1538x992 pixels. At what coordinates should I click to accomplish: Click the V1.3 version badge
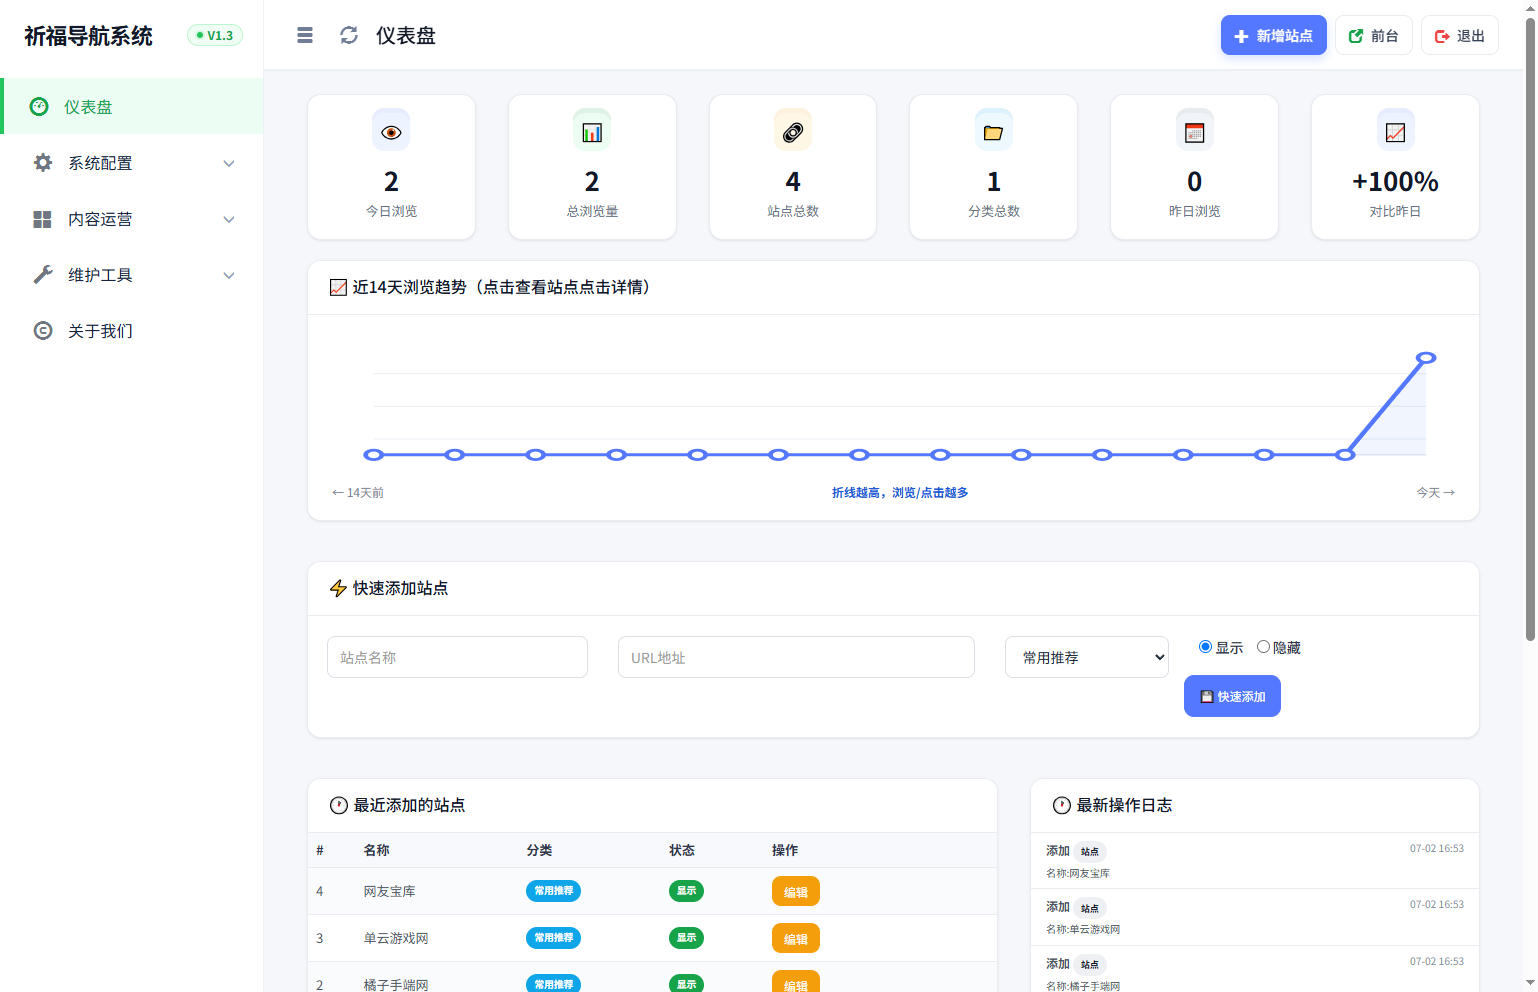click(x=215, y=35)
